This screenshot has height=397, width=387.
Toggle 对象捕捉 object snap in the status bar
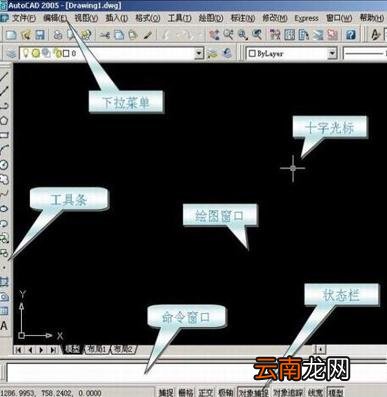pyautogui.click(x=253, y=393)
